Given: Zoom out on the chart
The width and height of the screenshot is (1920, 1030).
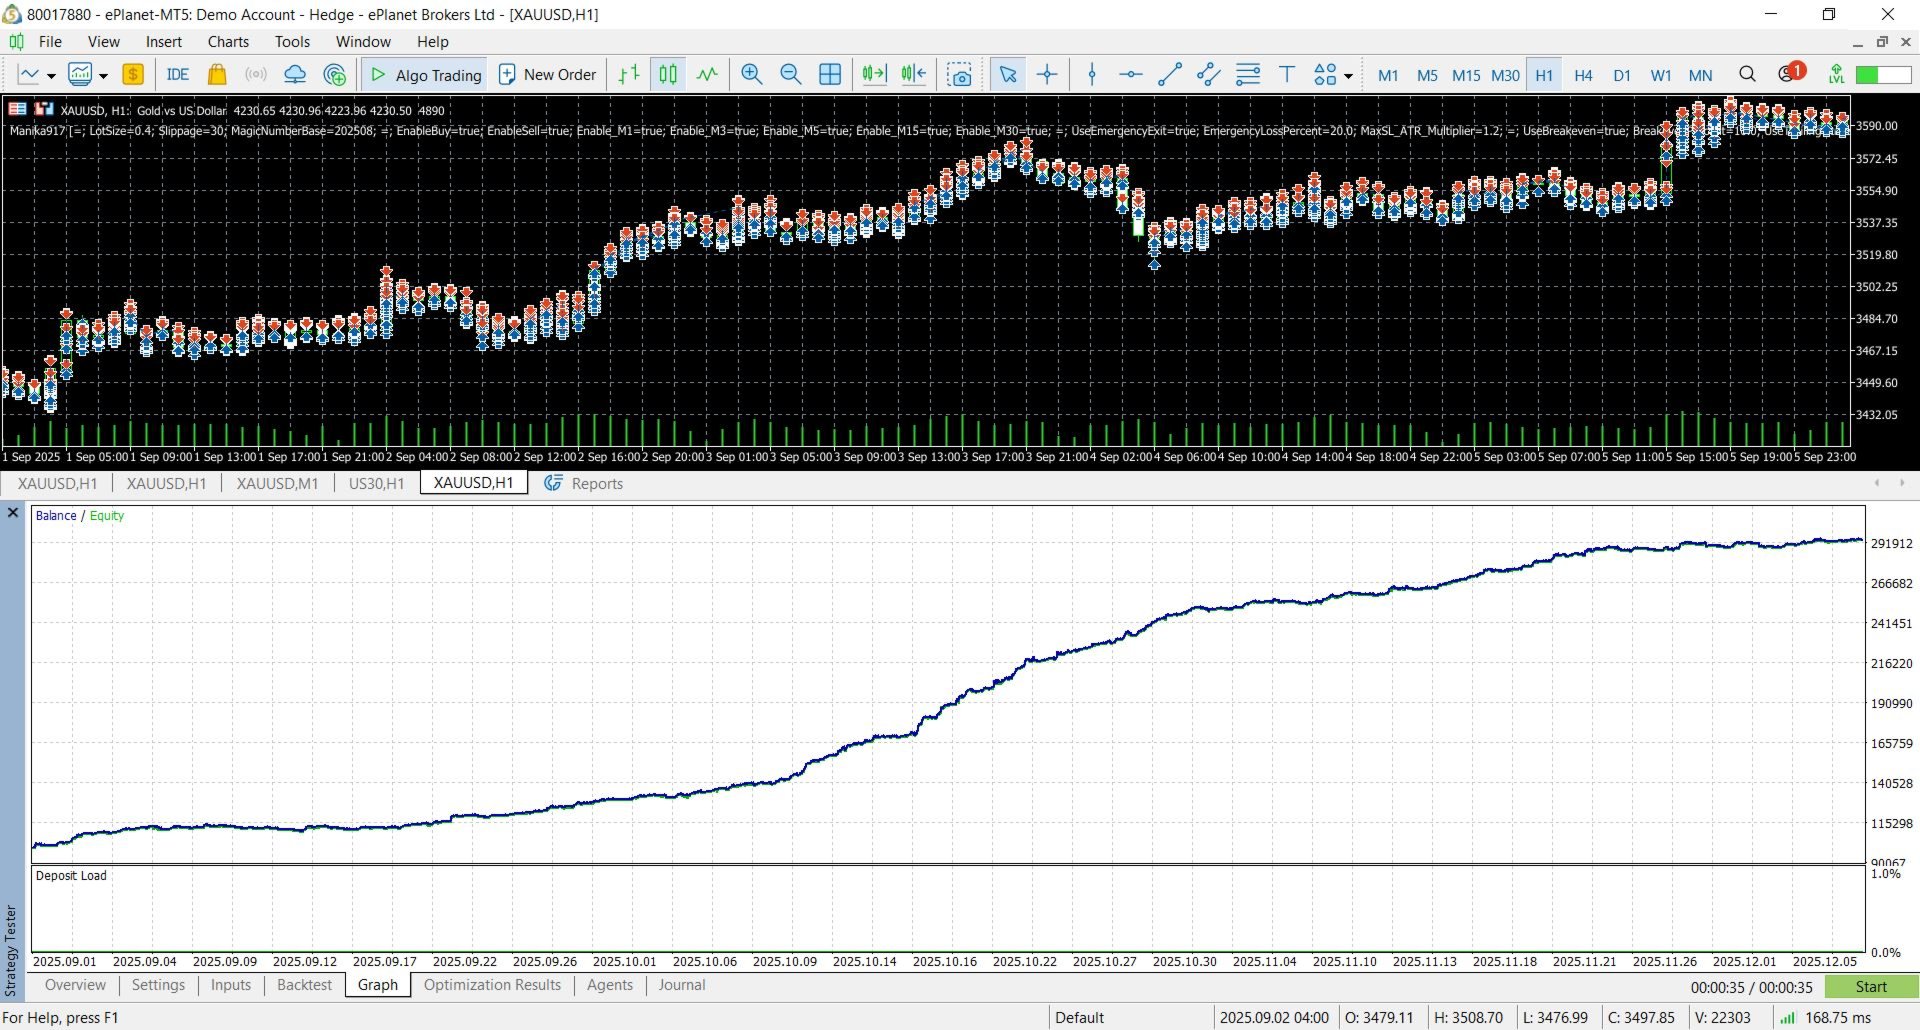Looking at the screenshot, I should pos(790,75).
